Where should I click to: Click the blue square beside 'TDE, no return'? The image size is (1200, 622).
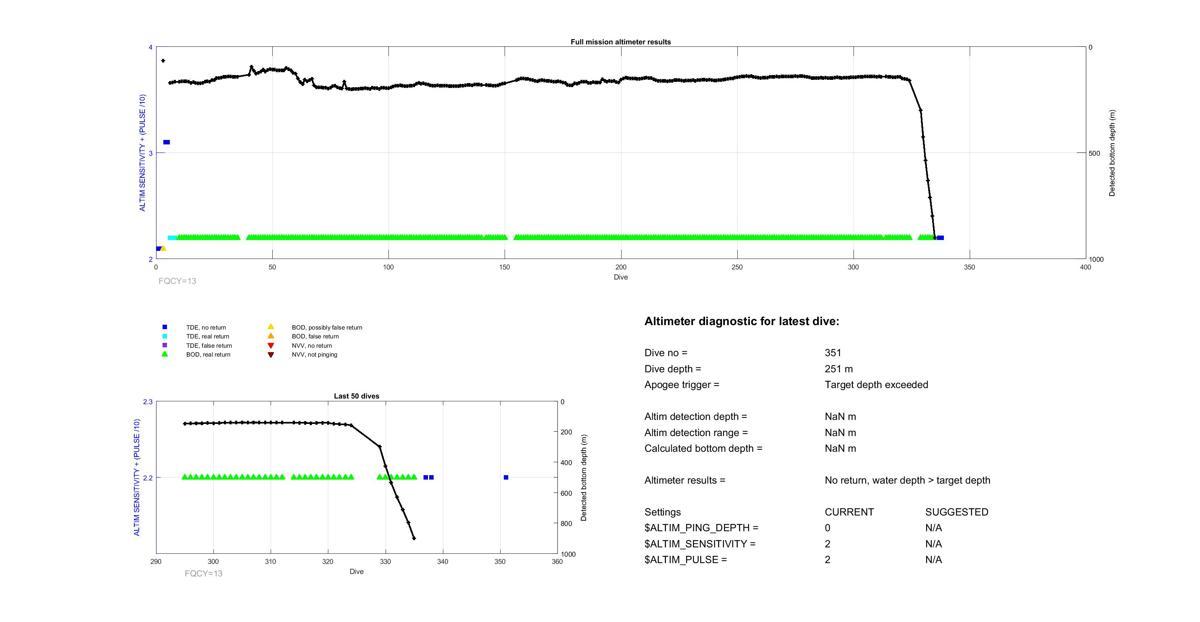pos(165,327)
